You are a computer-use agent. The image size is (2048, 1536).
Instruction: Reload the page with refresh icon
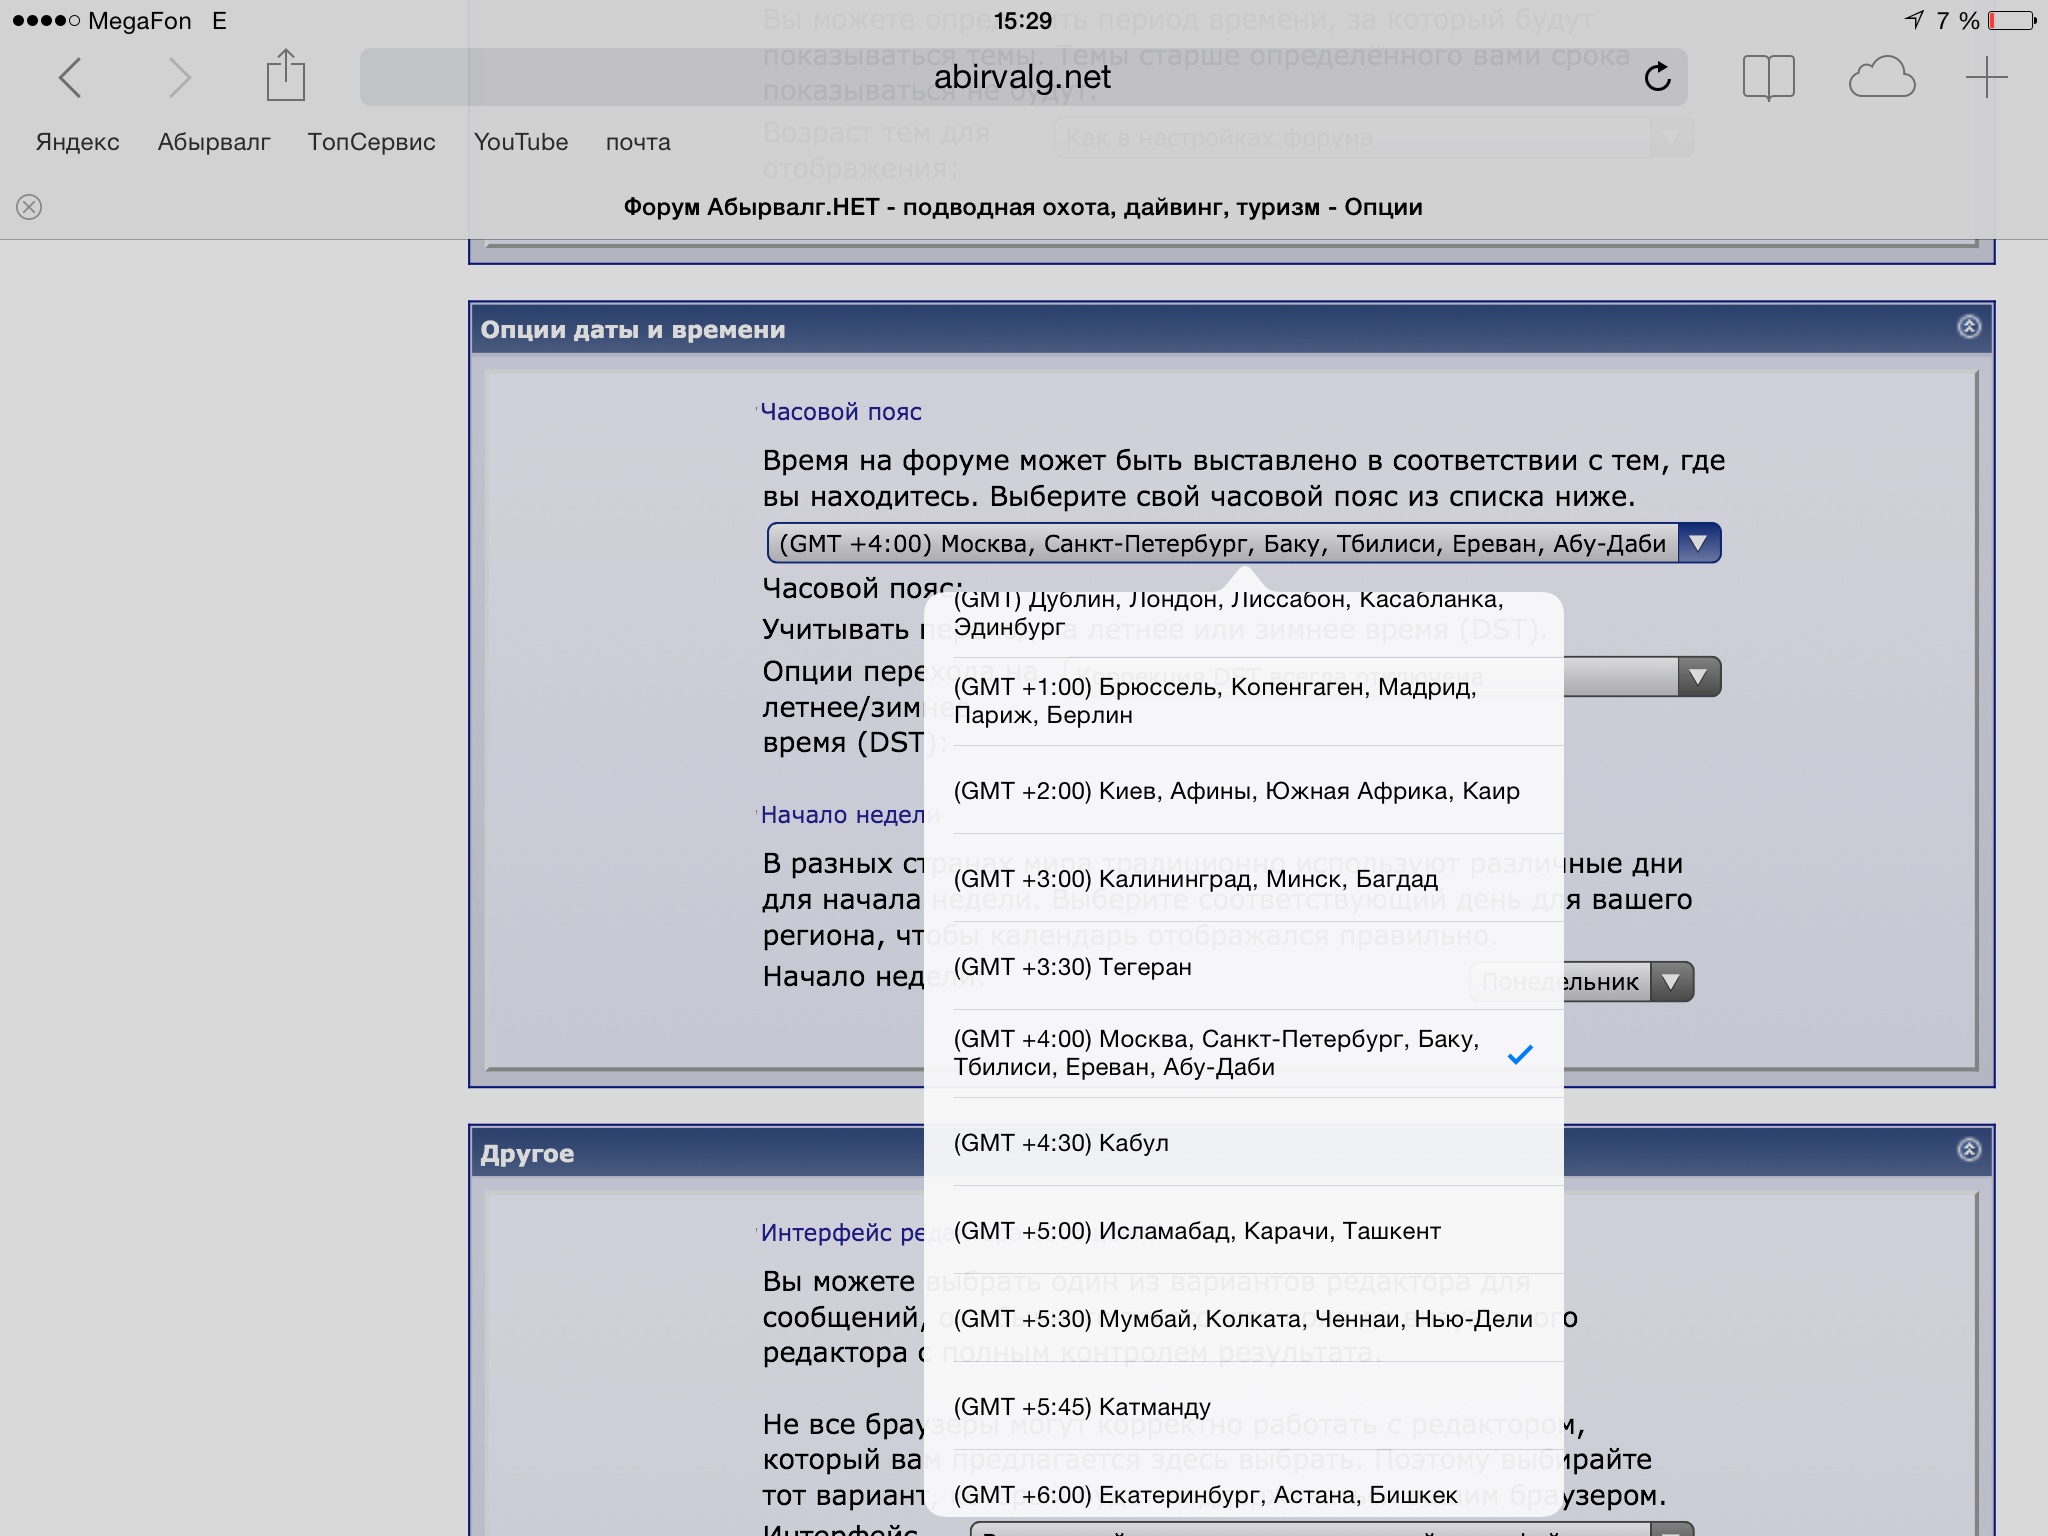point(1657,77)
